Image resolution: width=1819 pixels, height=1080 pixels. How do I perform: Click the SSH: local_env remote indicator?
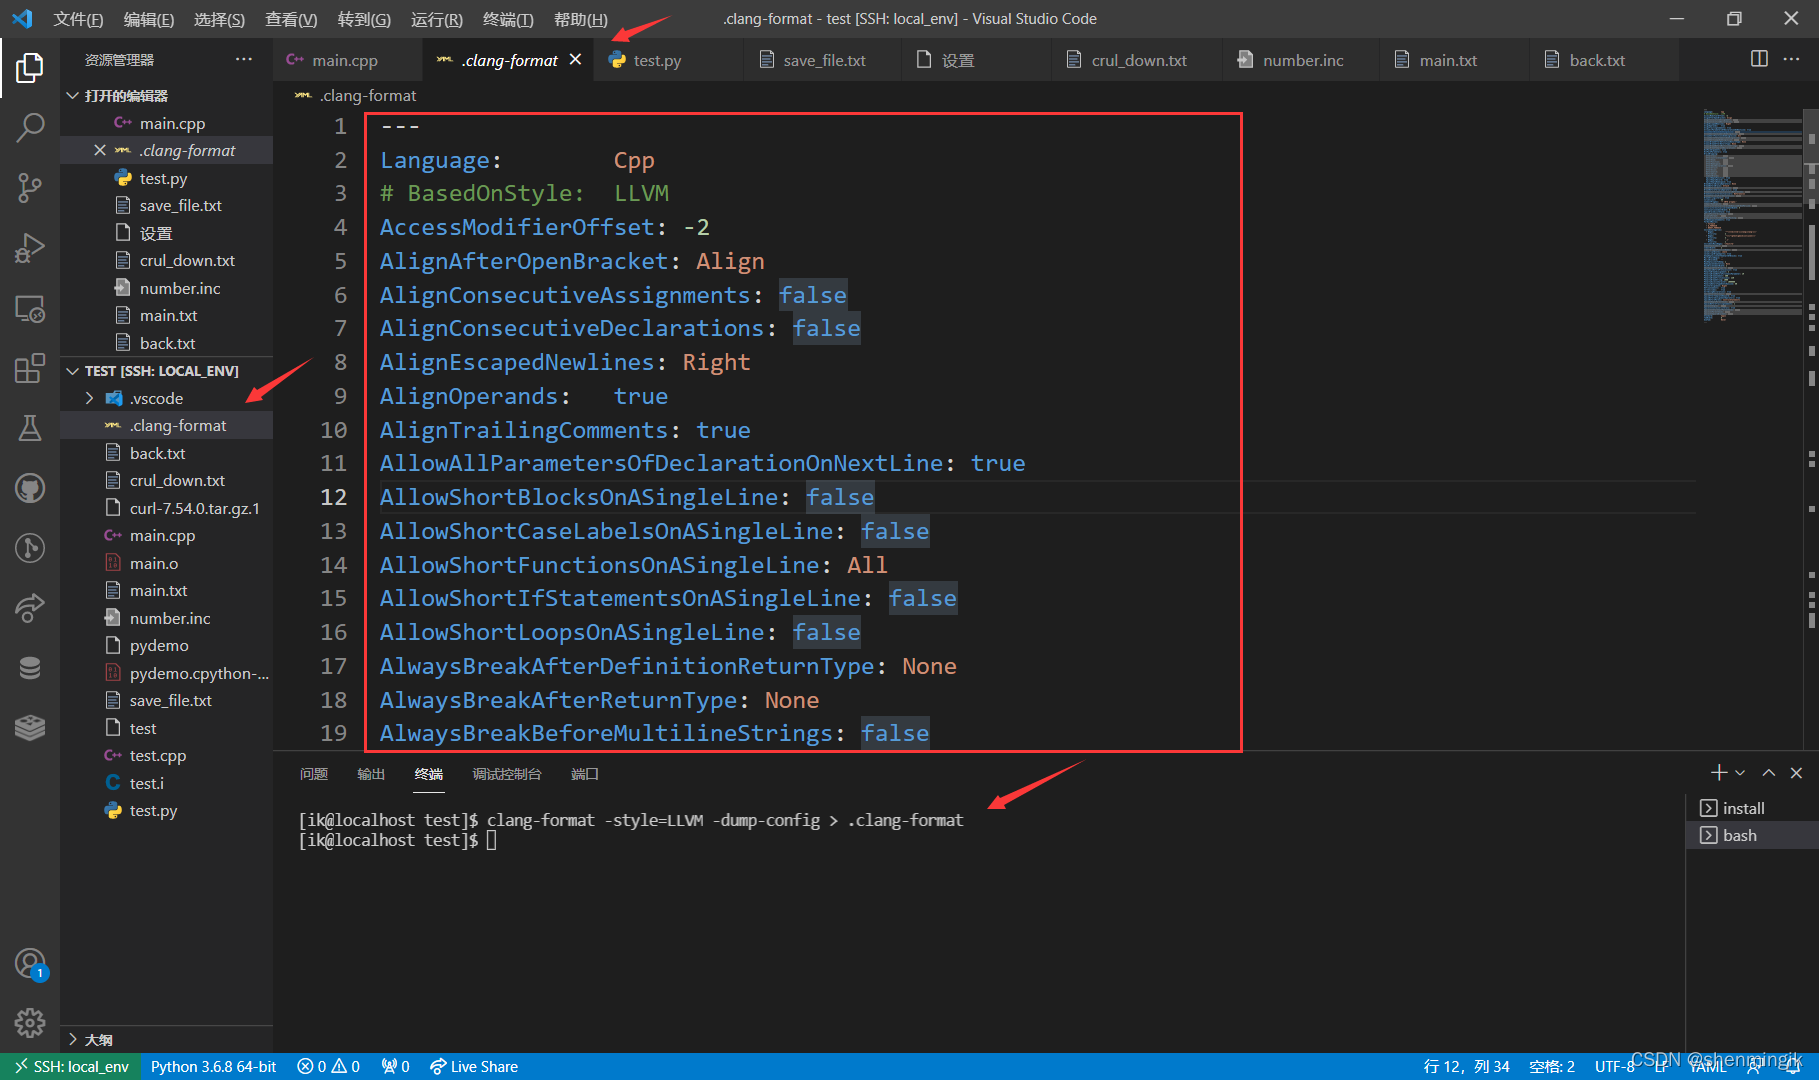pyautogui.click(x=71, y=1066)
